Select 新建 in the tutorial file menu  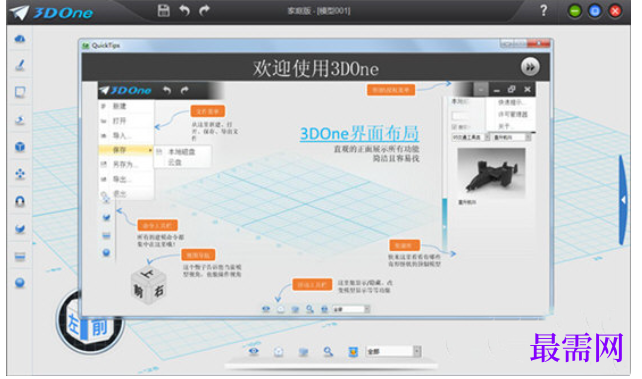126,106
